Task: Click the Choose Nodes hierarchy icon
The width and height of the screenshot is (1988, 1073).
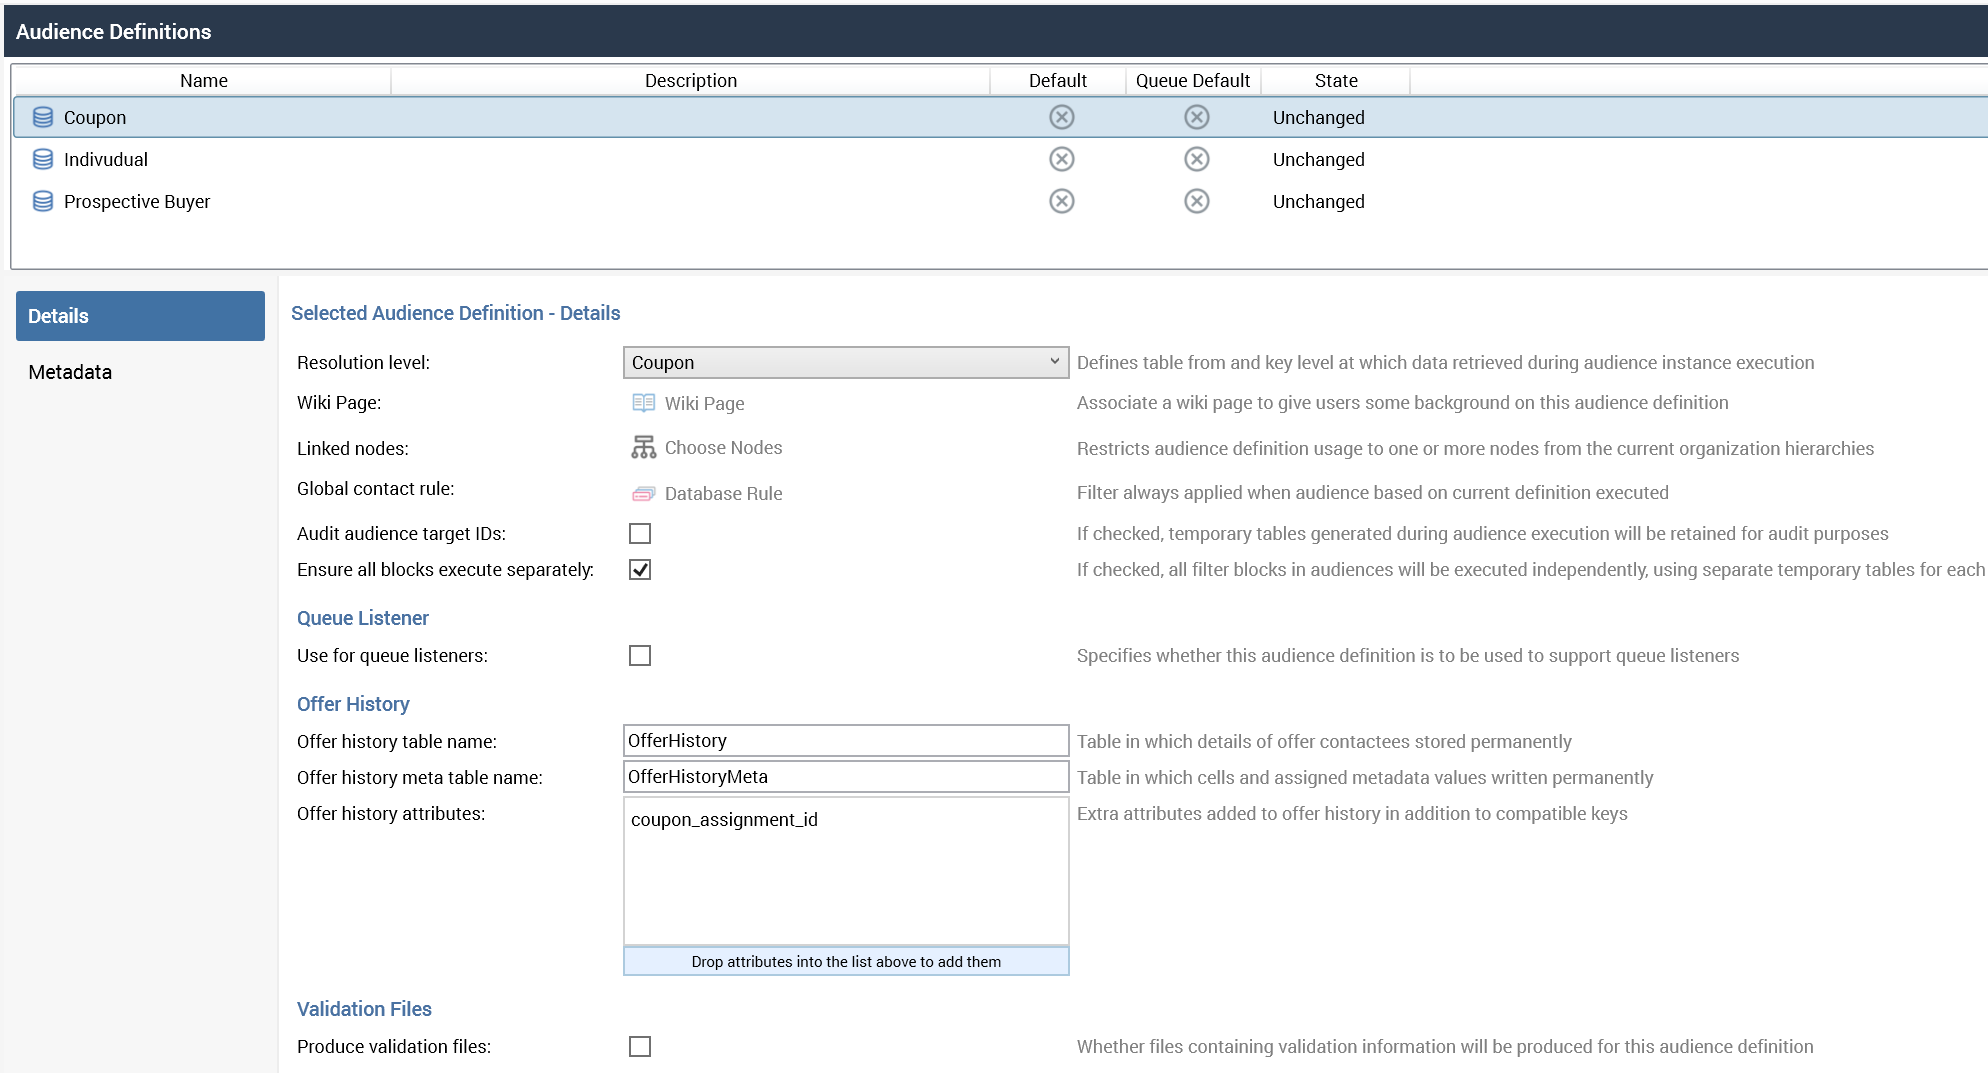Action: (x=643, y=447)
